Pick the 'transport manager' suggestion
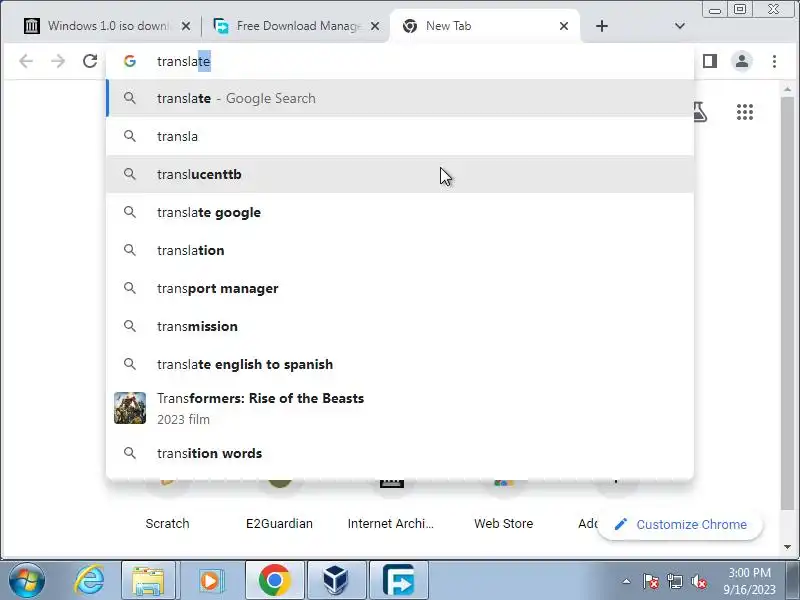This screenshot has width=800, height=600. (x=399, y=288)
